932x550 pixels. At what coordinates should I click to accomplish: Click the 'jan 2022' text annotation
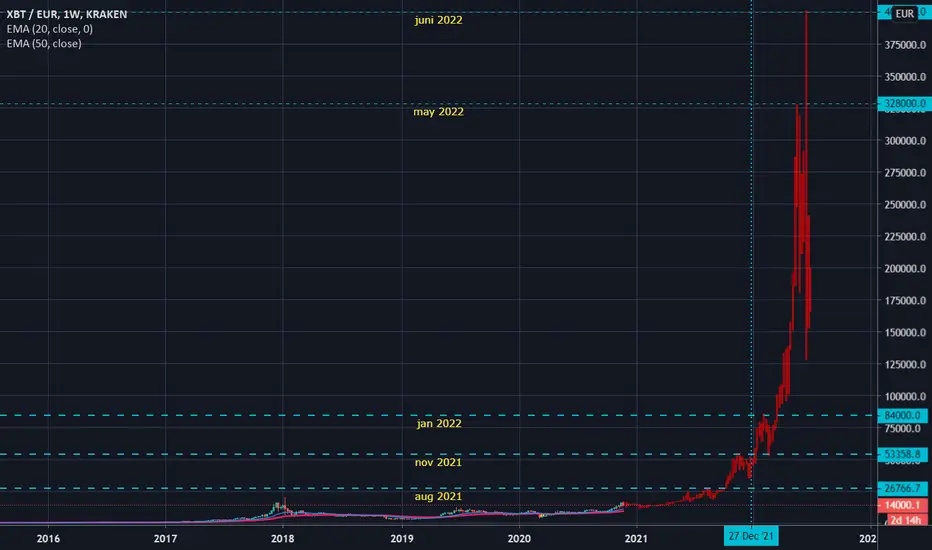439,423
